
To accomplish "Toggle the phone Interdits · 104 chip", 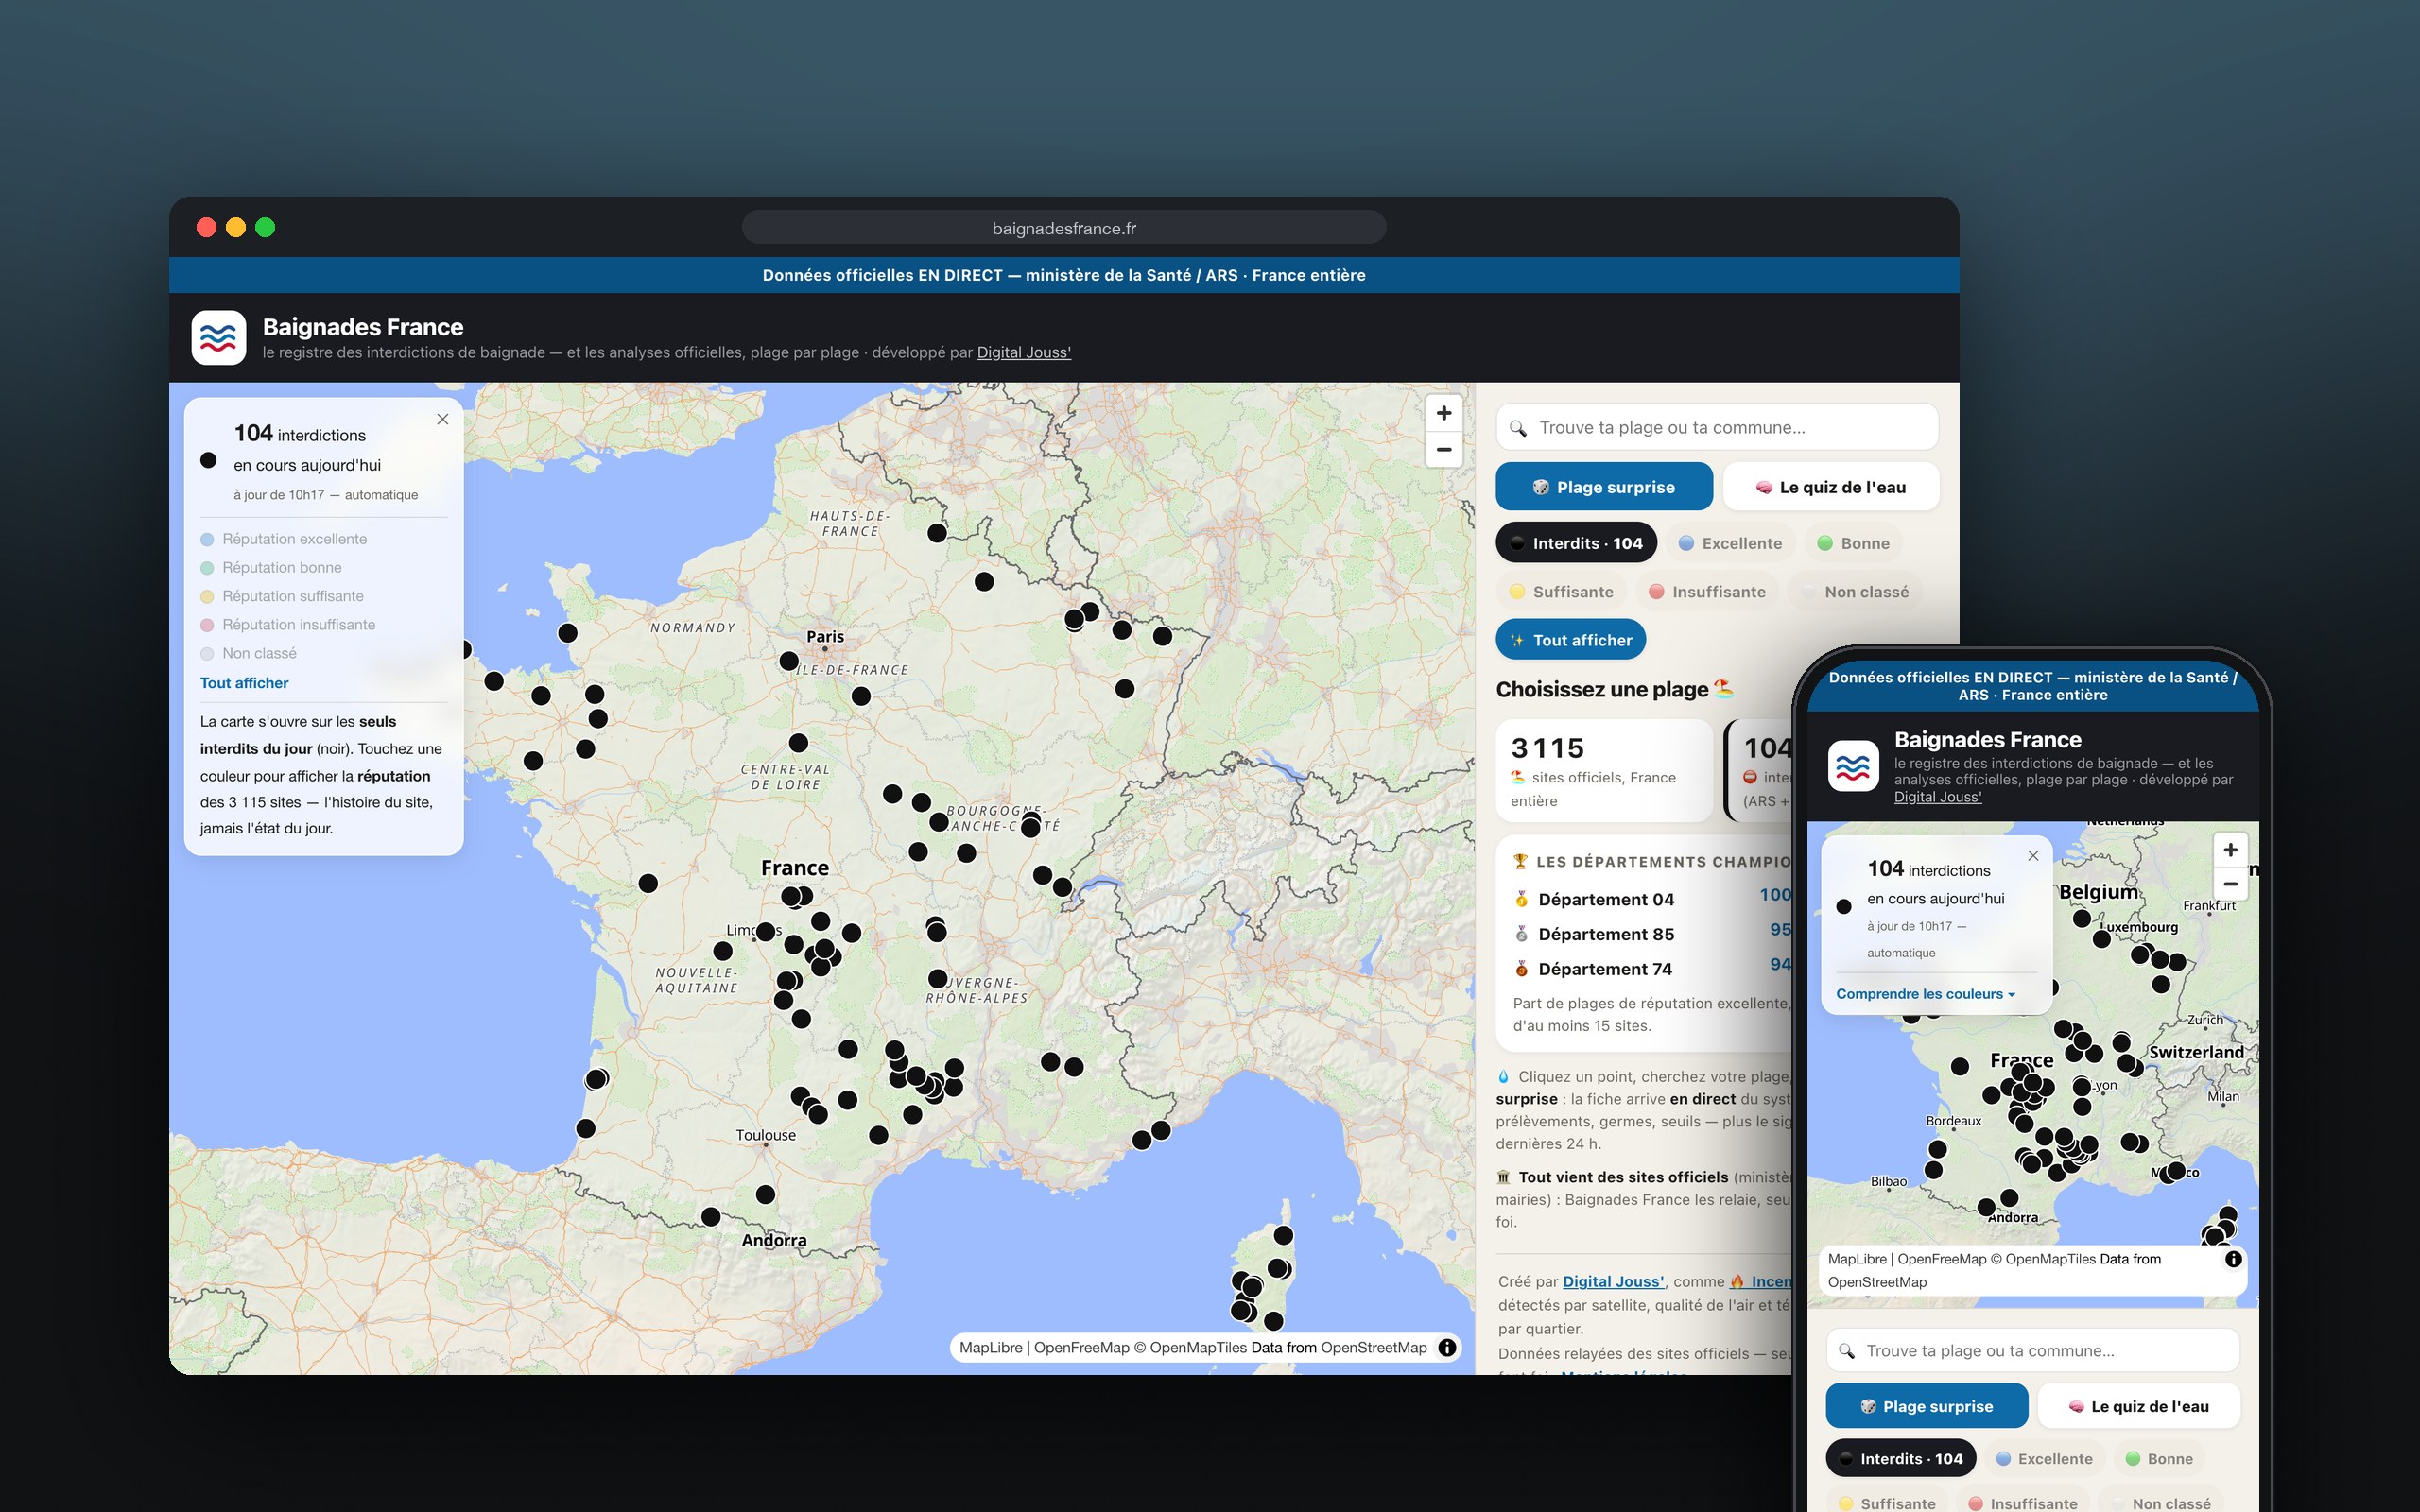I will (x=1901, y=1459).
